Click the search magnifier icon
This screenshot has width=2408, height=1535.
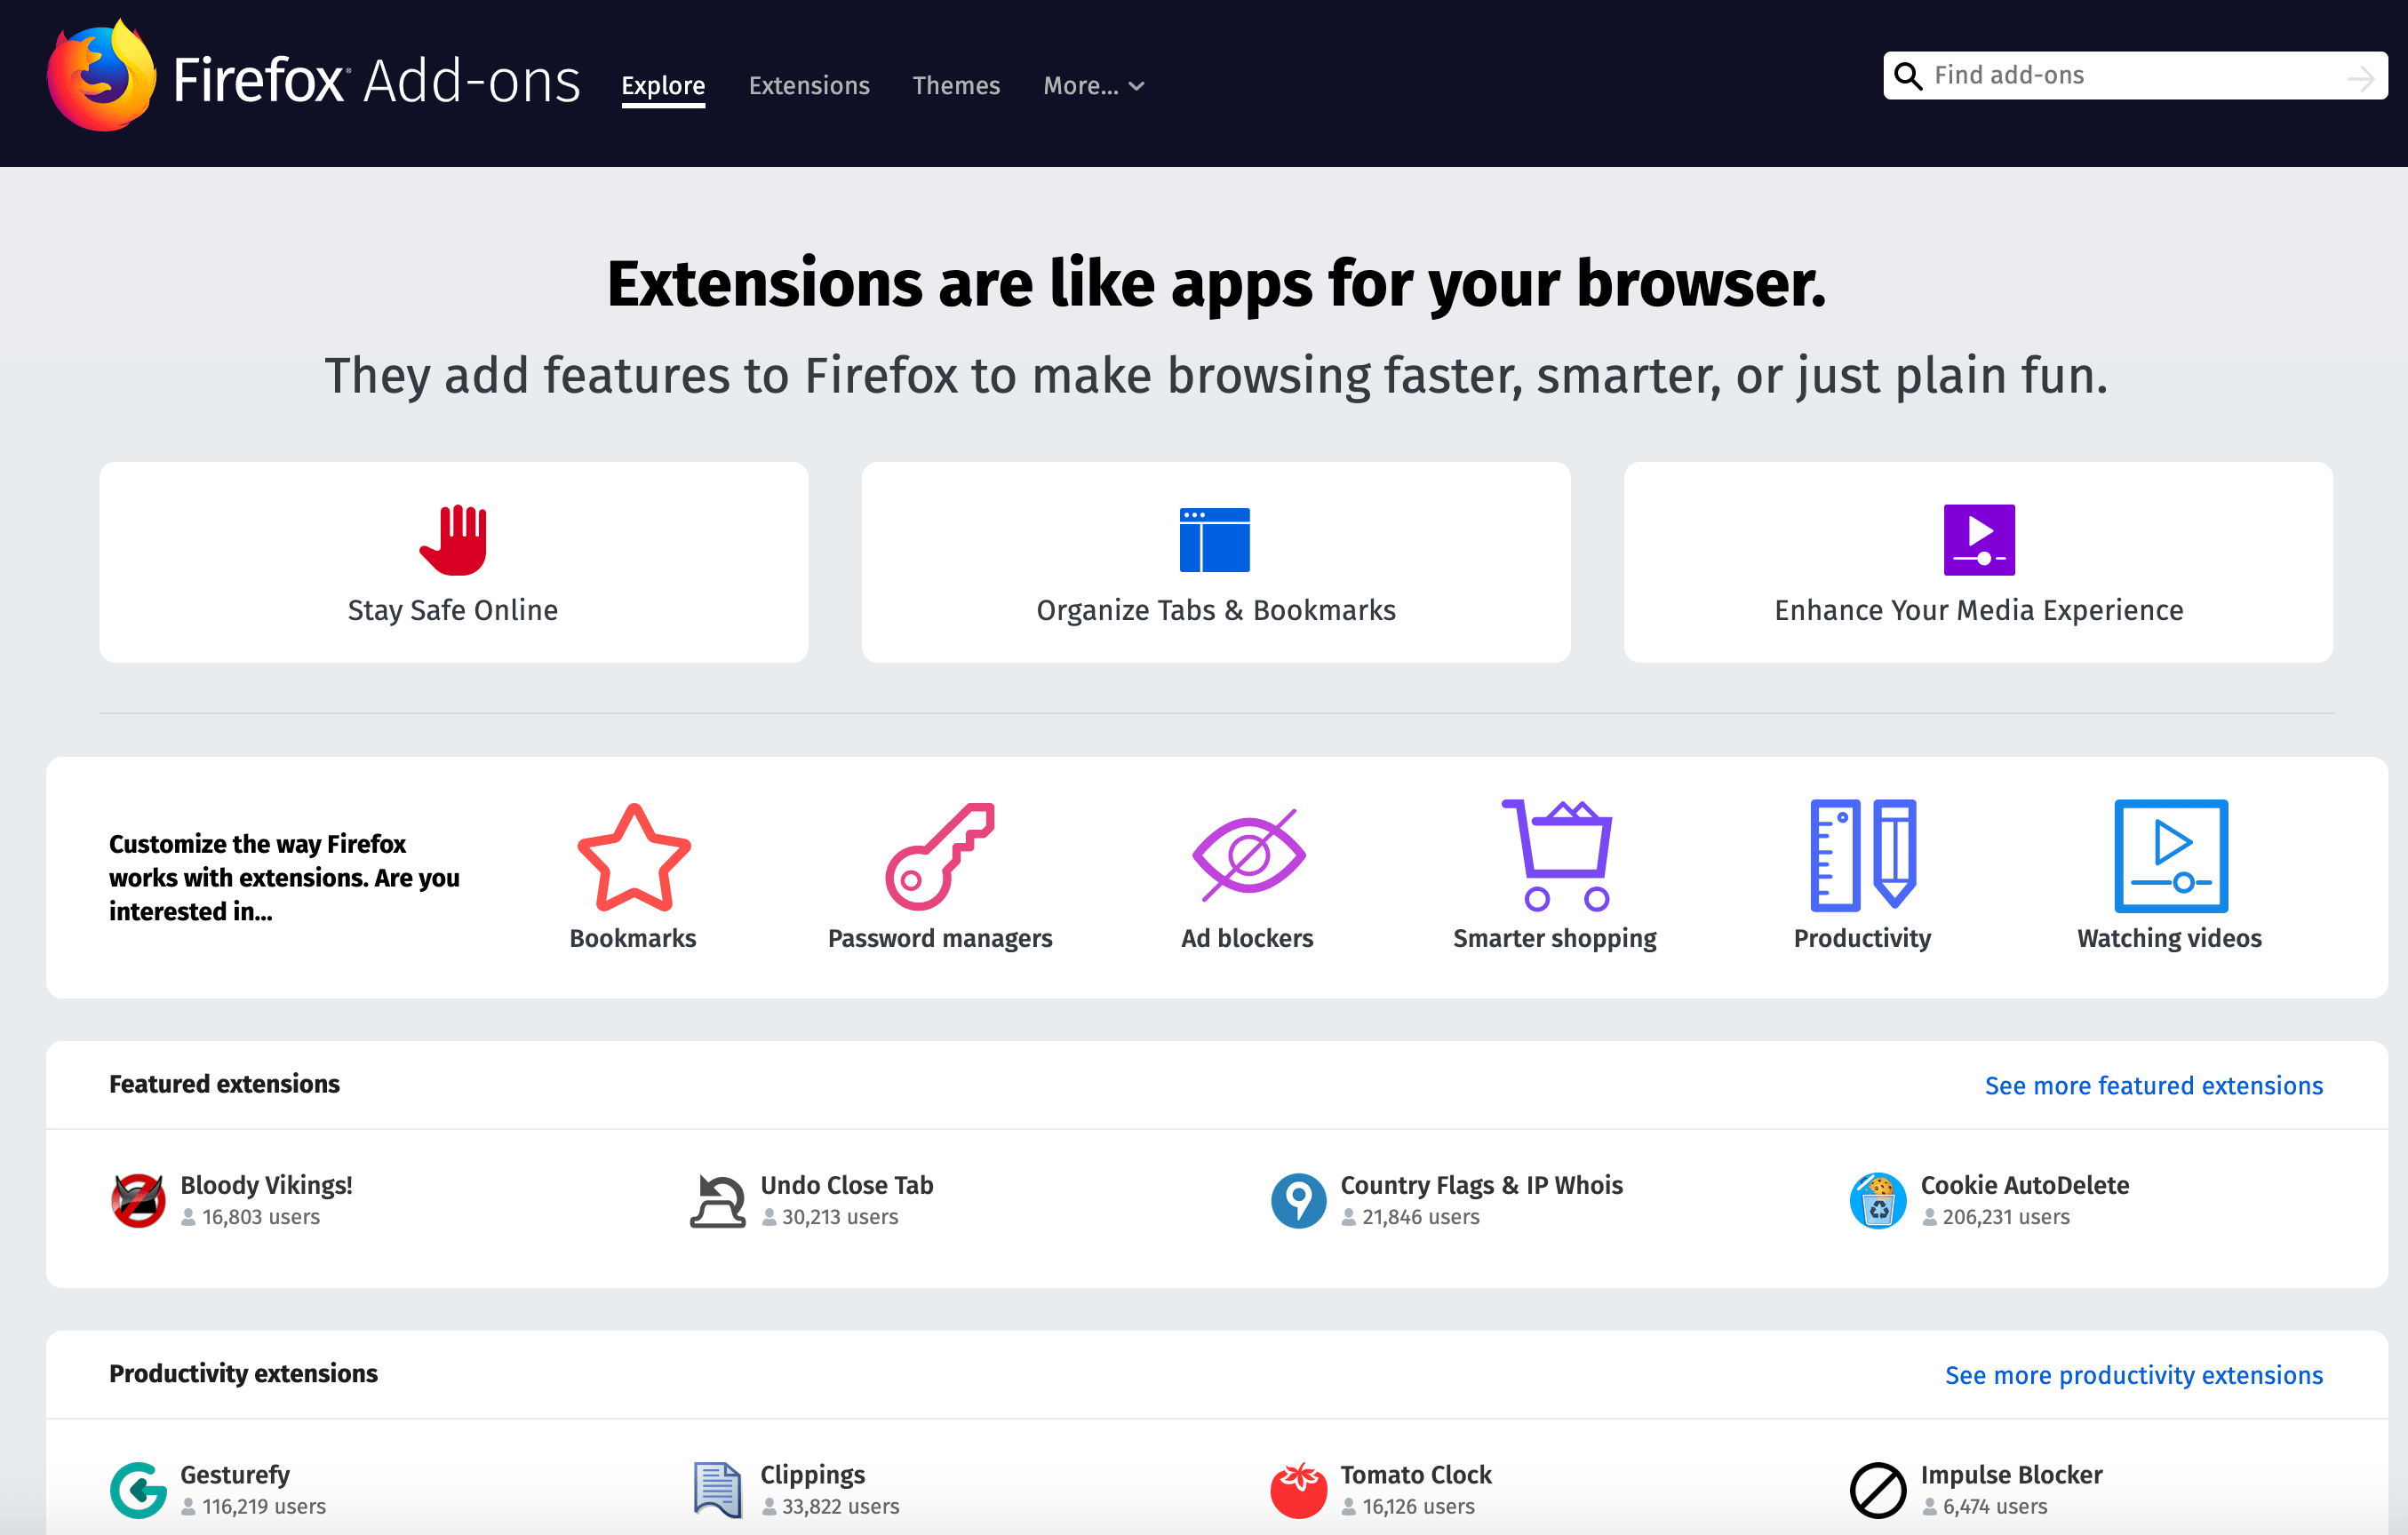(x=1908, y=76)
